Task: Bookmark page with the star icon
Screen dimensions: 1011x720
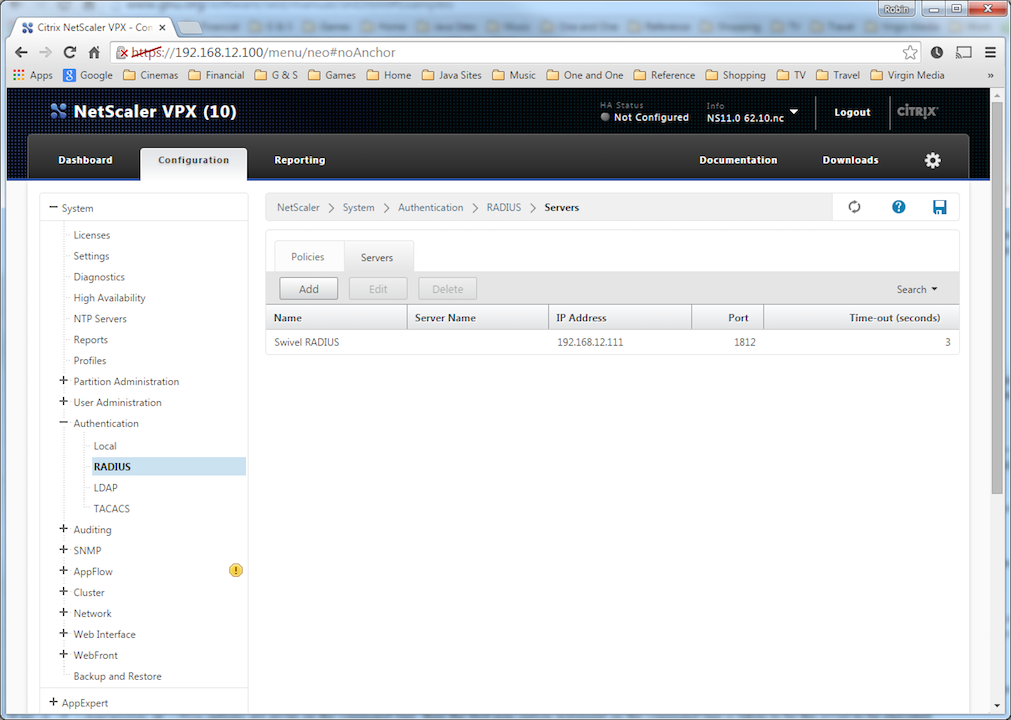Action: click(909, 52)
